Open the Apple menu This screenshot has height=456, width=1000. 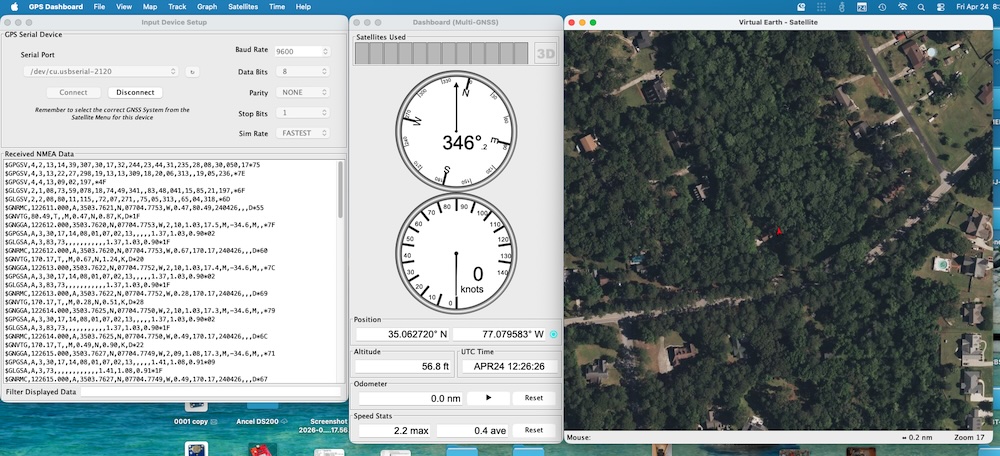(x=13, y=6)
